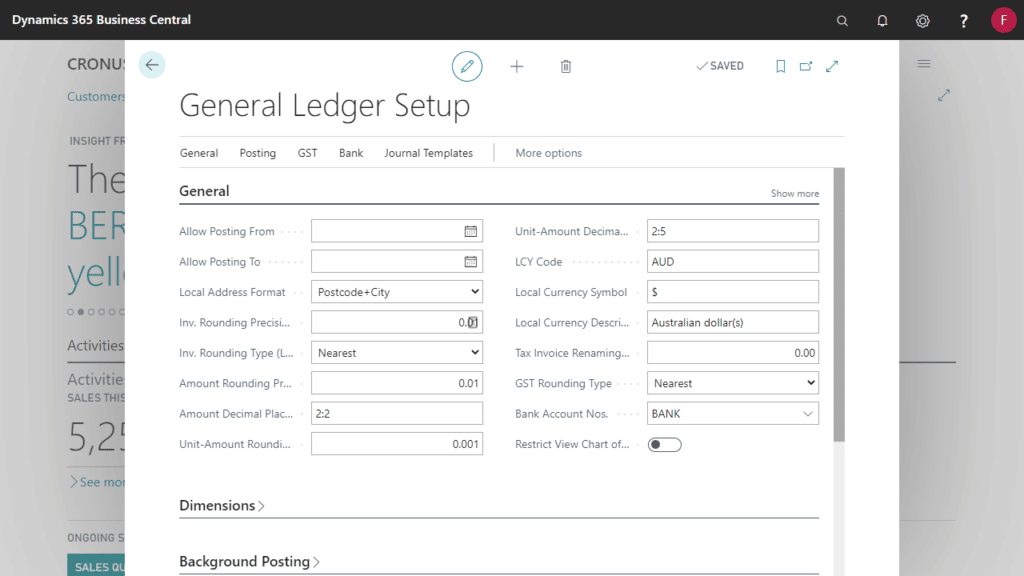Viewport: 1024px width, 576px height.
Task: Click the Show more link
Action: (x=794, y=193)
